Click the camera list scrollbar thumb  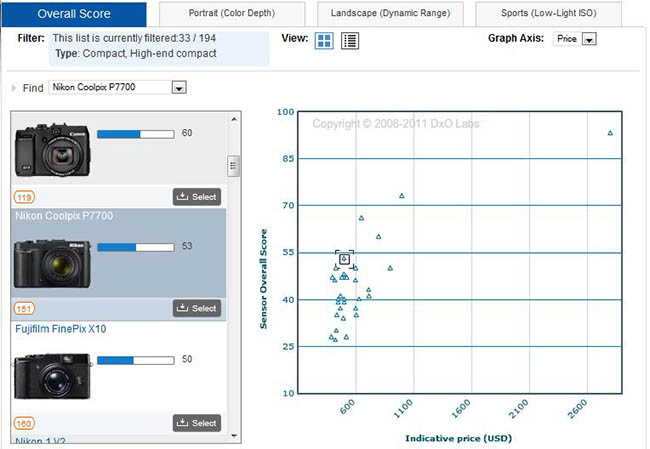click(234, 166)
